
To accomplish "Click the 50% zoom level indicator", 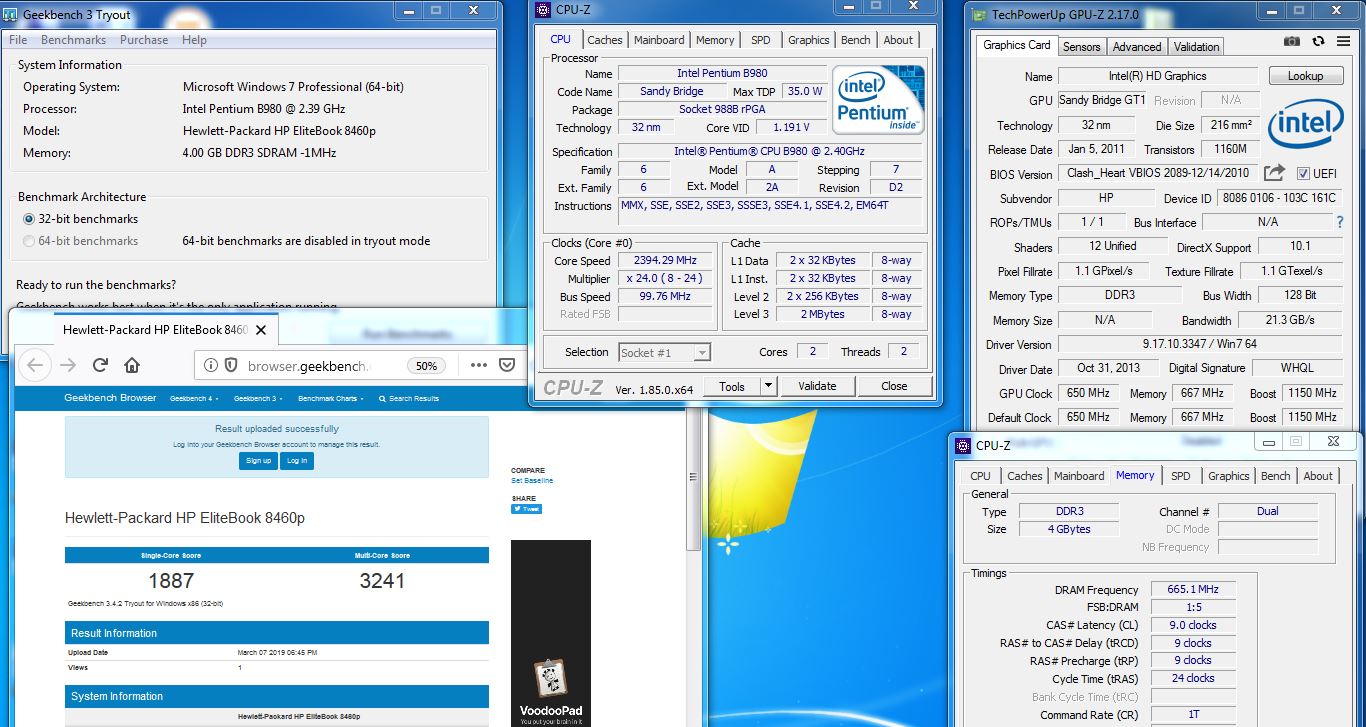I will coord(427,366).
